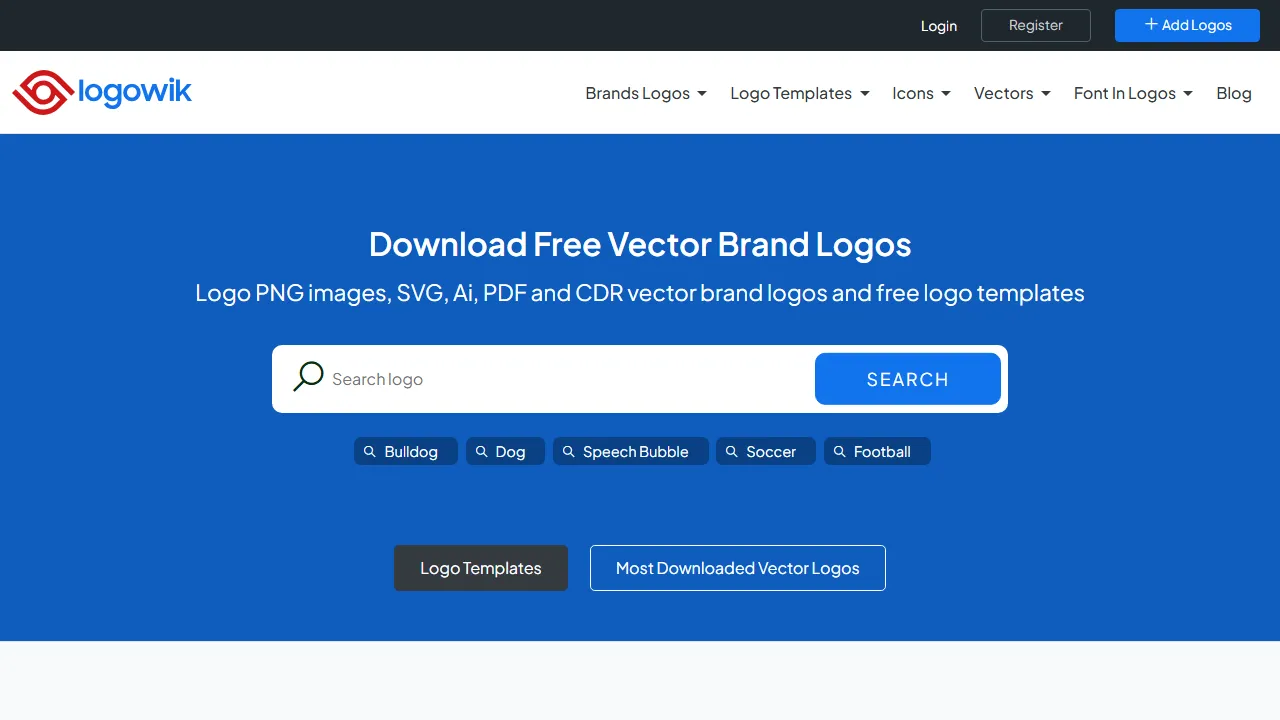1280x720 pixels.
Task: Click the search icon on the Football tag
Action: click(840, 451)
